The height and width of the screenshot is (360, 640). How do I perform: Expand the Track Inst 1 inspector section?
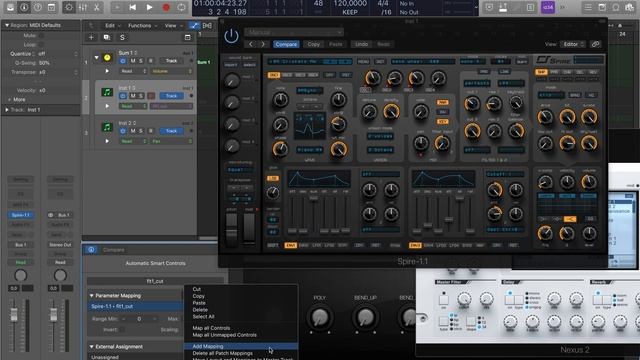(7, 110)
